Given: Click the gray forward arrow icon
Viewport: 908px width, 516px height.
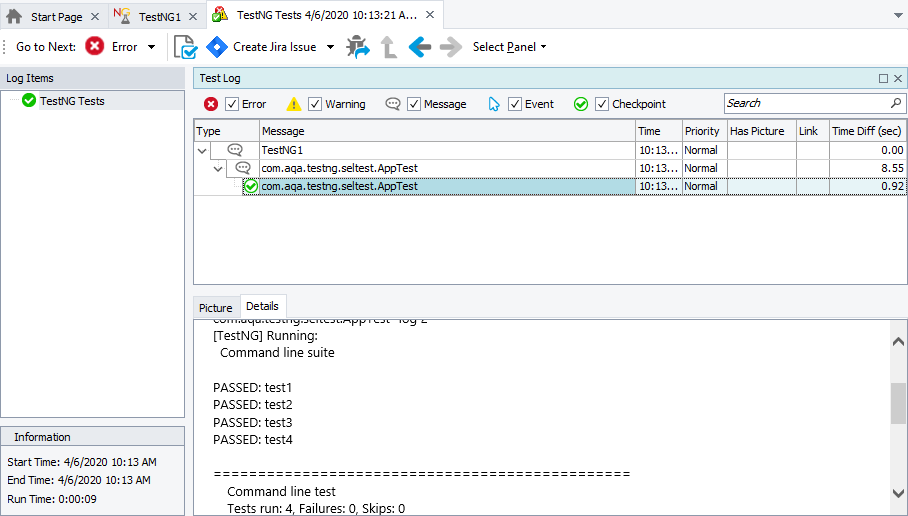Looking at the screenshot, I should [451, 47].
